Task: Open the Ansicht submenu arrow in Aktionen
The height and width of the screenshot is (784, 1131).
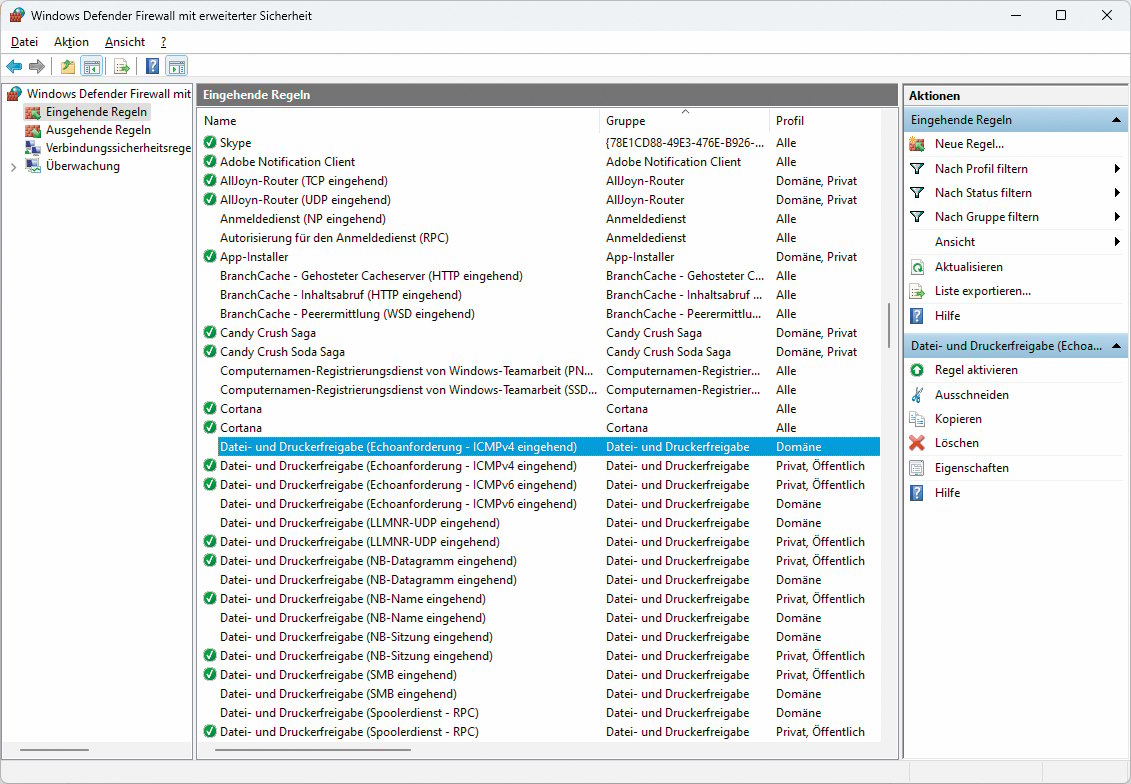Action: pyautogui.click(x=1117, y=242)
